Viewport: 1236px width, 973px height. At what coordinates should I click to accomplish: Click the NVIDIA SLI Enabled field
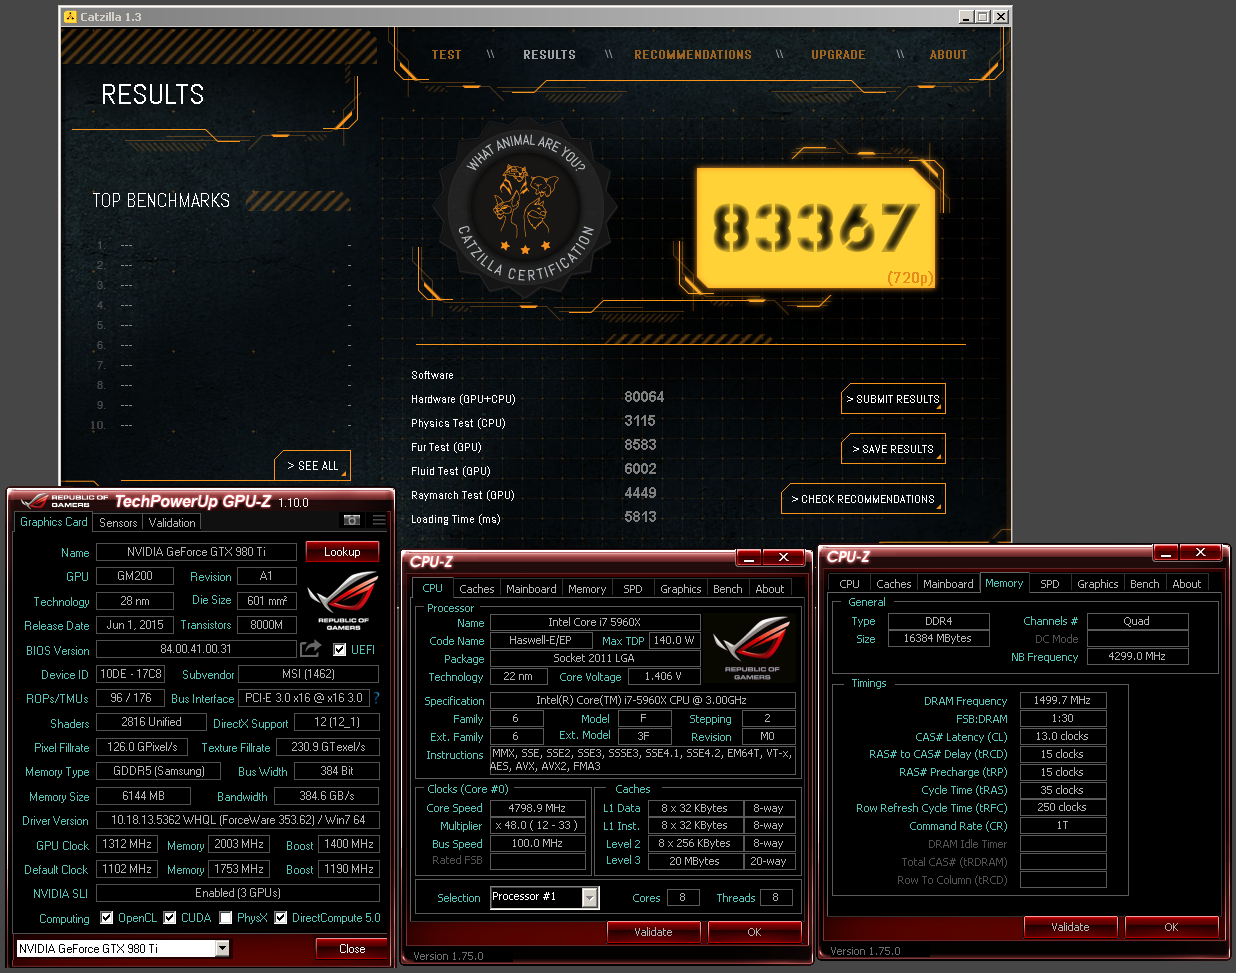click(238, 893)
